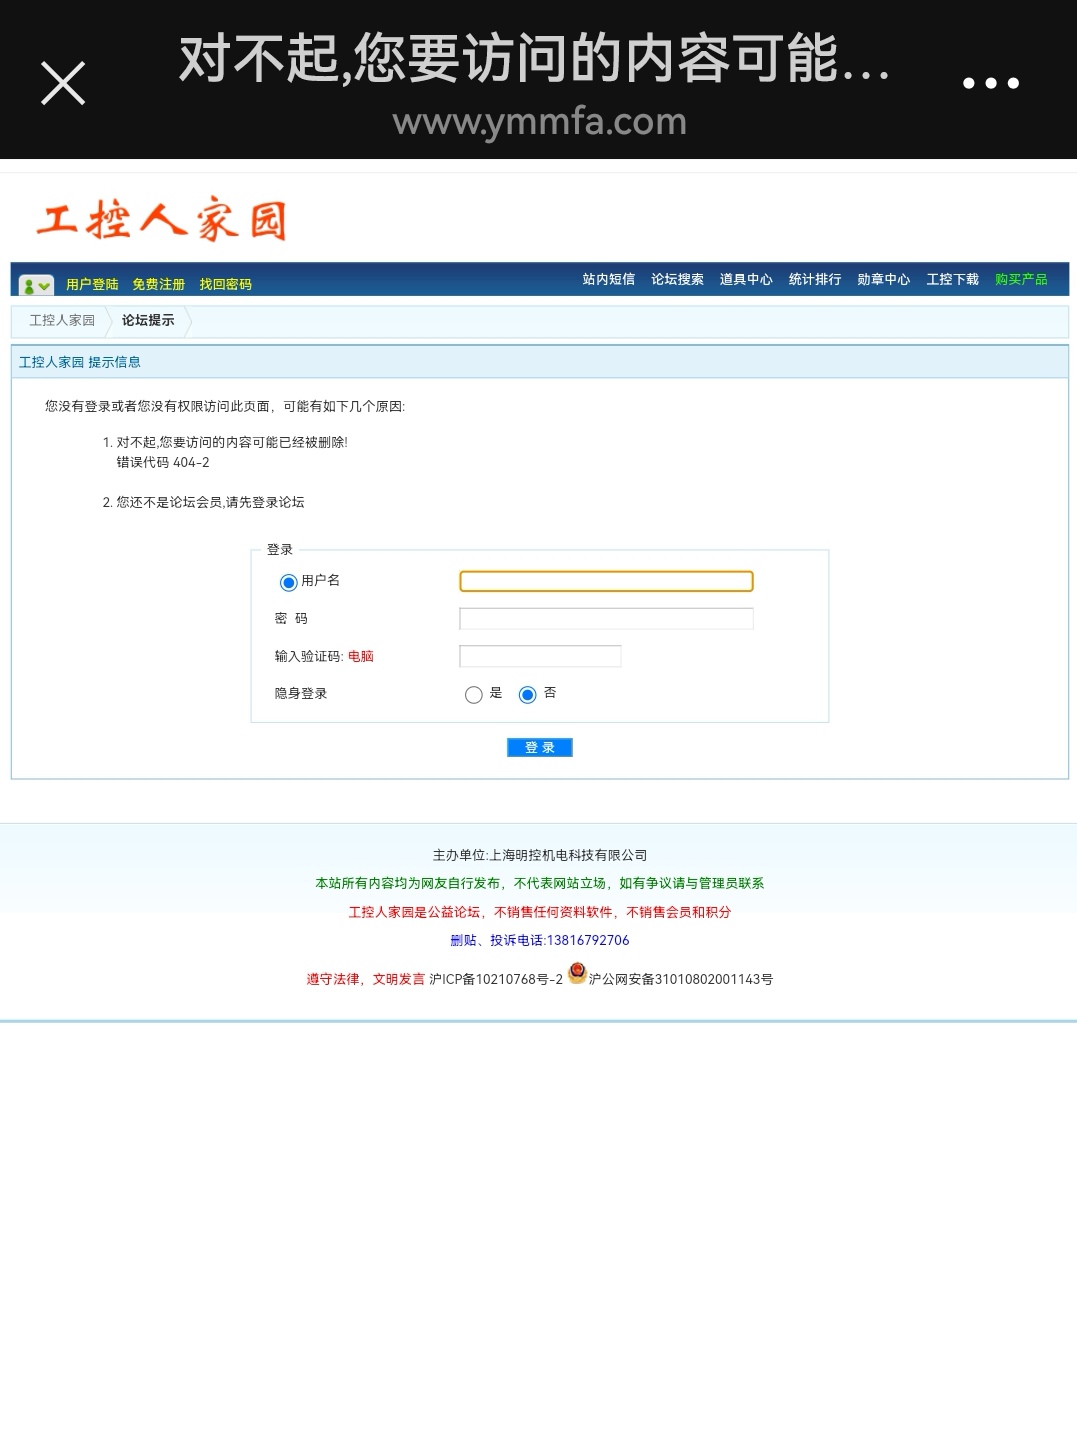Choose 否 for 隐身登录
The image size is (1077, 1436).
pyautogui.click(x=528, y=695)
